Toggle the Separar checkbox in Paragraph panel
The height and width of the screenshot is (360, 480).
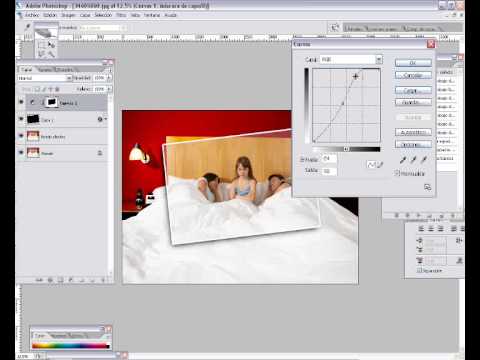point(420,270)
